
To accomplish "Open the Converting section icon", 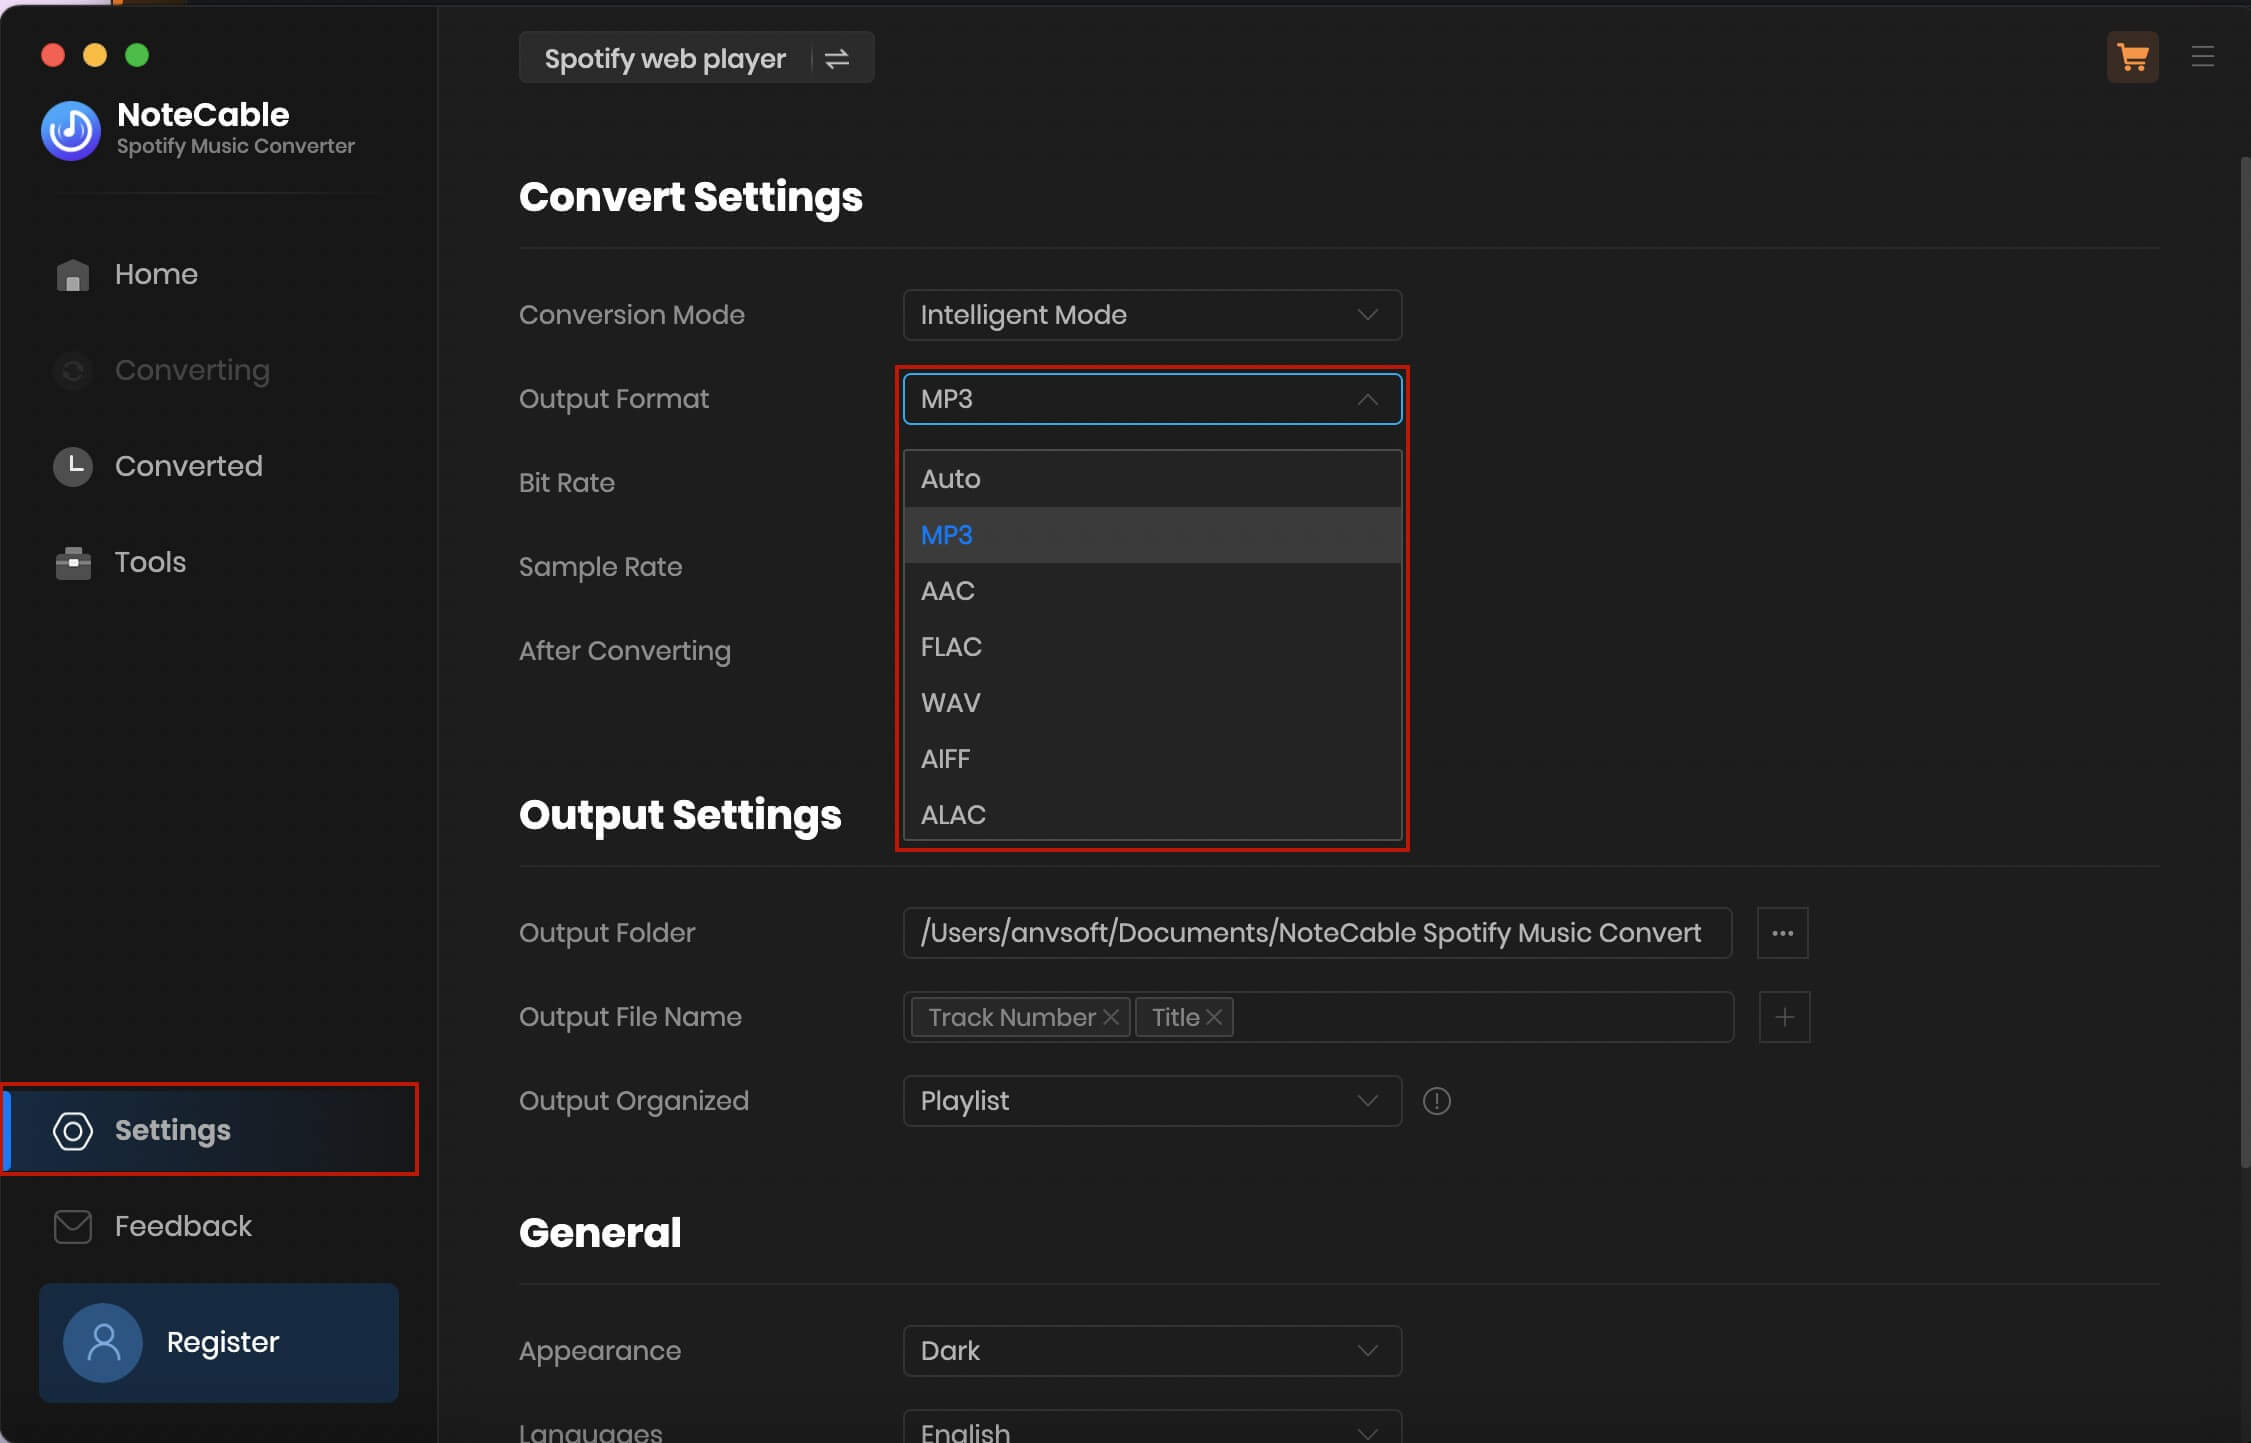I will pos(72,371).
